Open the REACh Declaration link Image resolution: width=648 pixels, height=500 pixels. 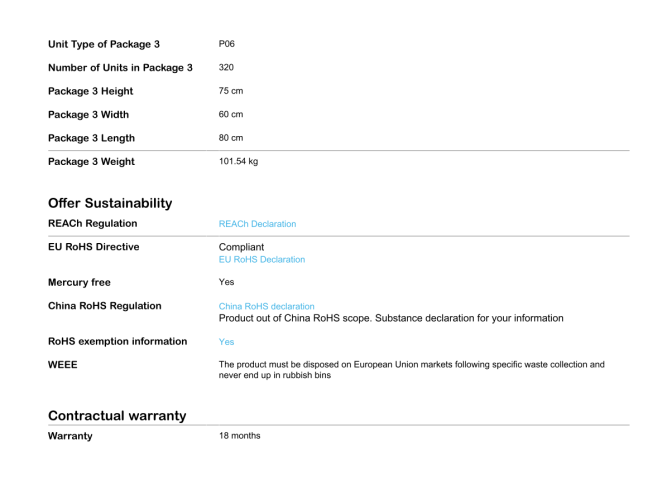(x=257, y=224)
